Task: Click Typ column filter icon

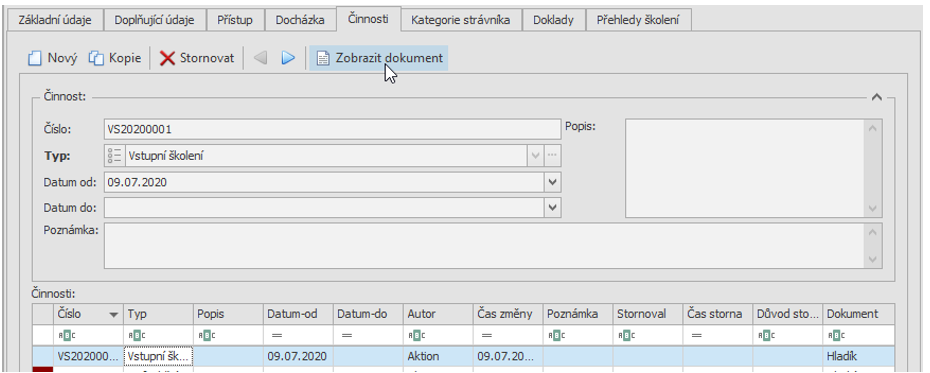Action: click(136, 335)
